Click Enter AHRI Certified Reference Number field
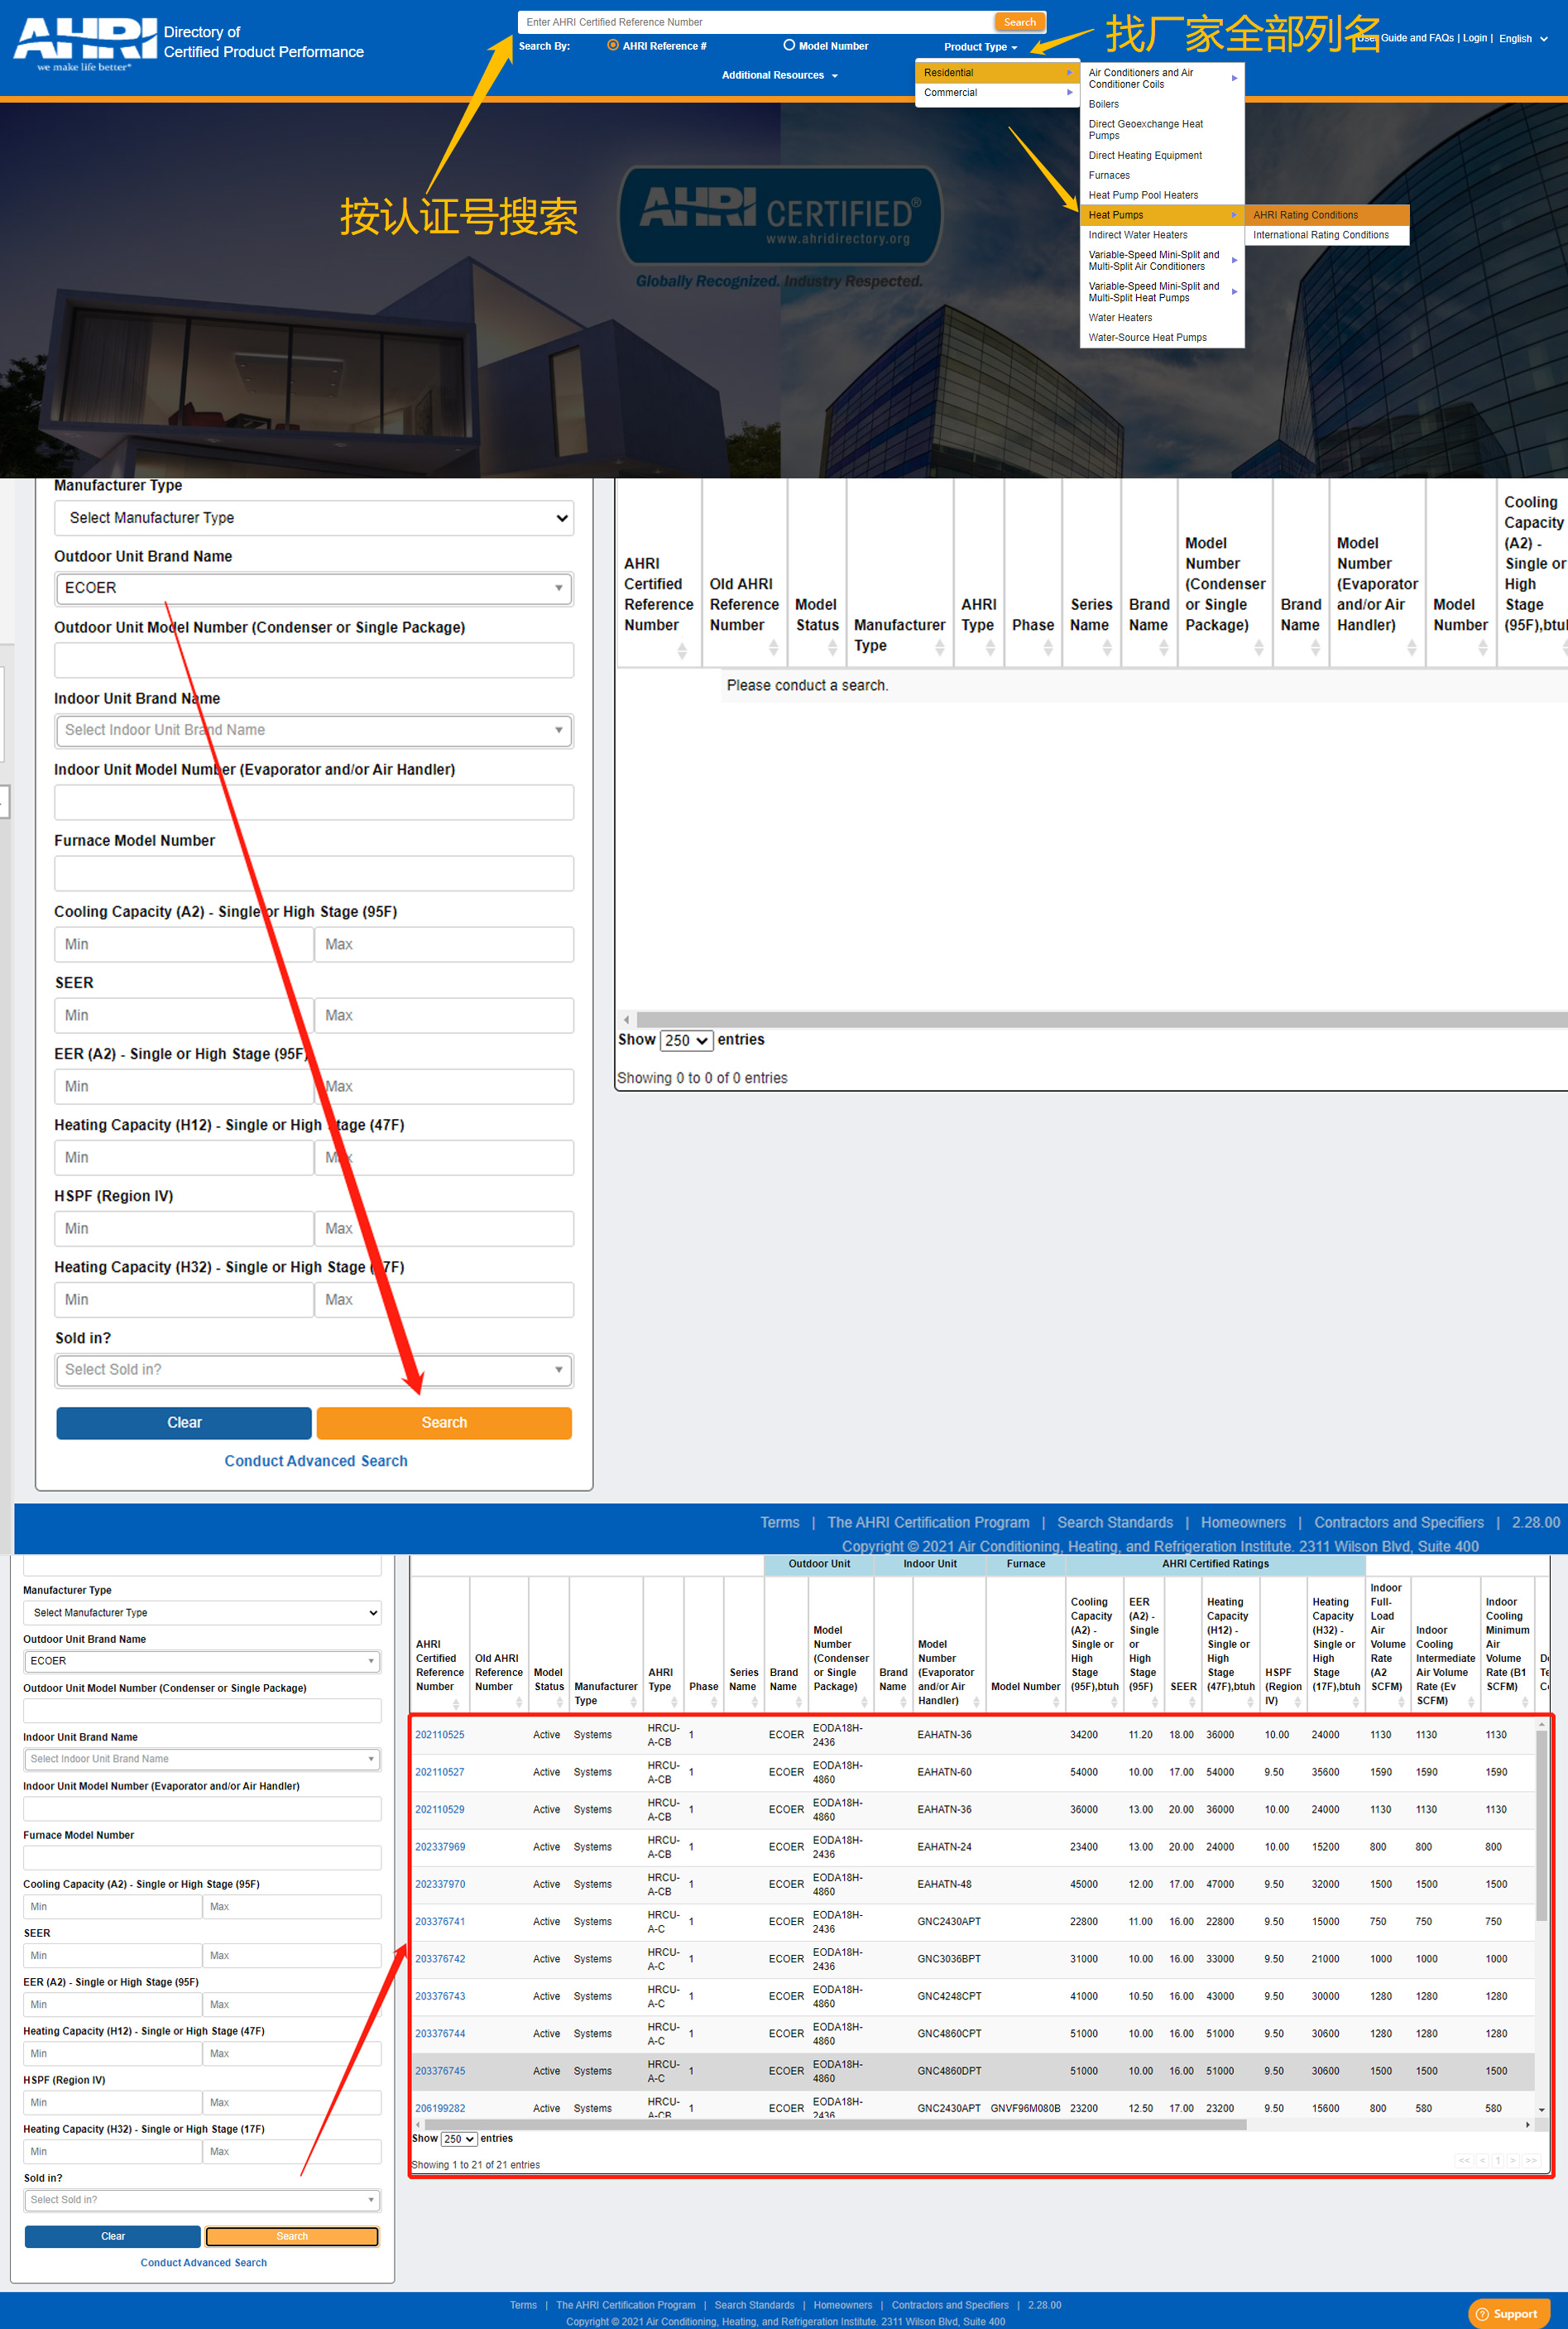Image resolution: width=1568 pixels, height=2329 pixels. 756,22
